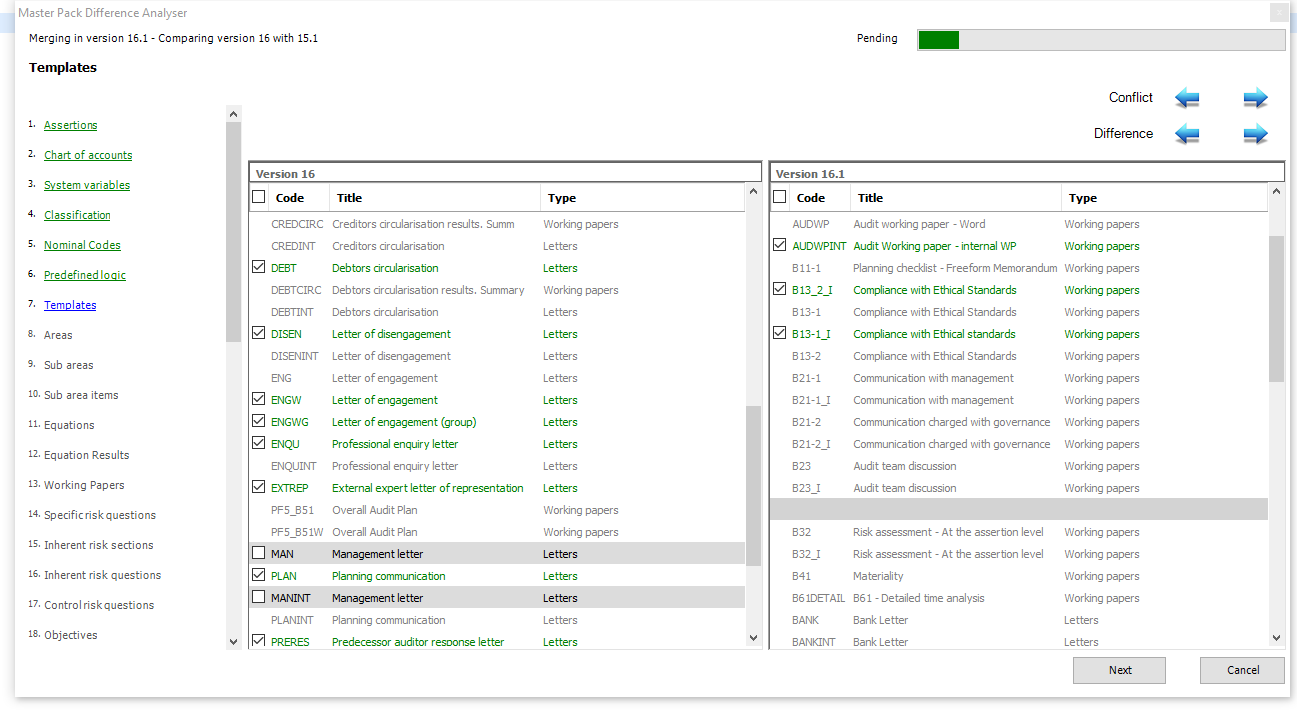Click the down arrow on Version 16 scrollbar

click(753, 637)
